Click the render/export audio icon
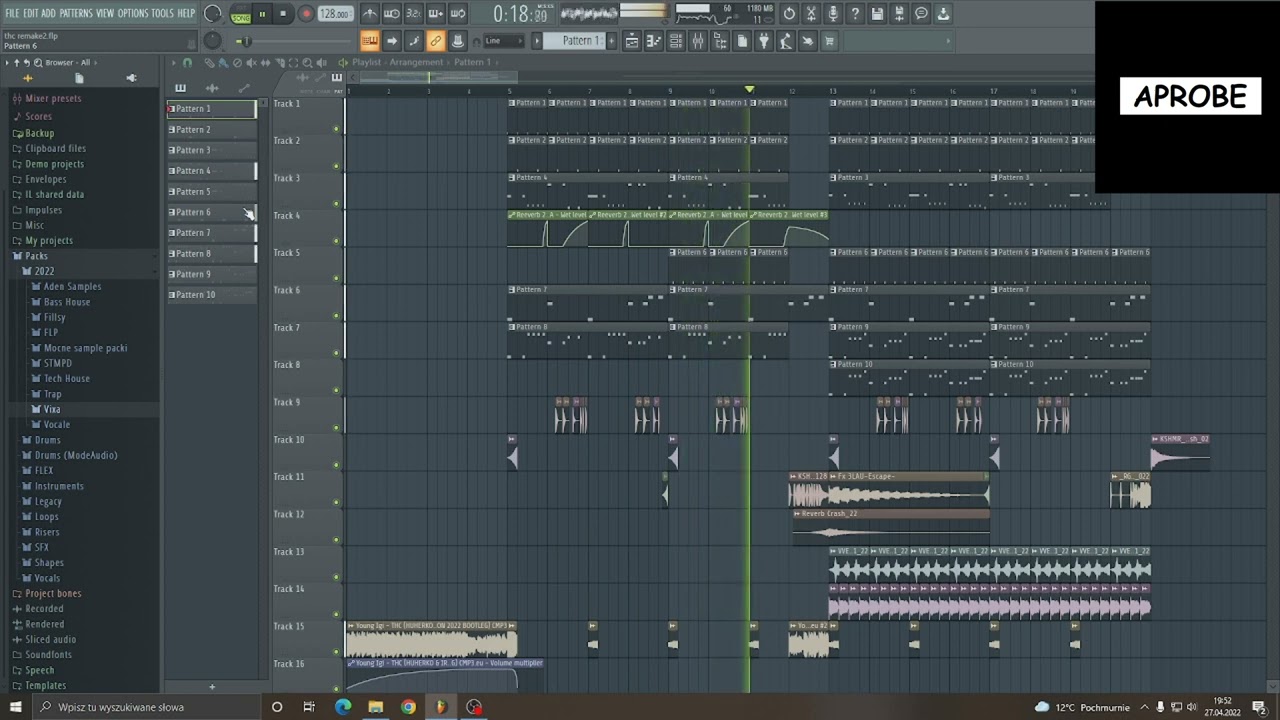This screenshot has width=1280, height=720. (899, 14)
